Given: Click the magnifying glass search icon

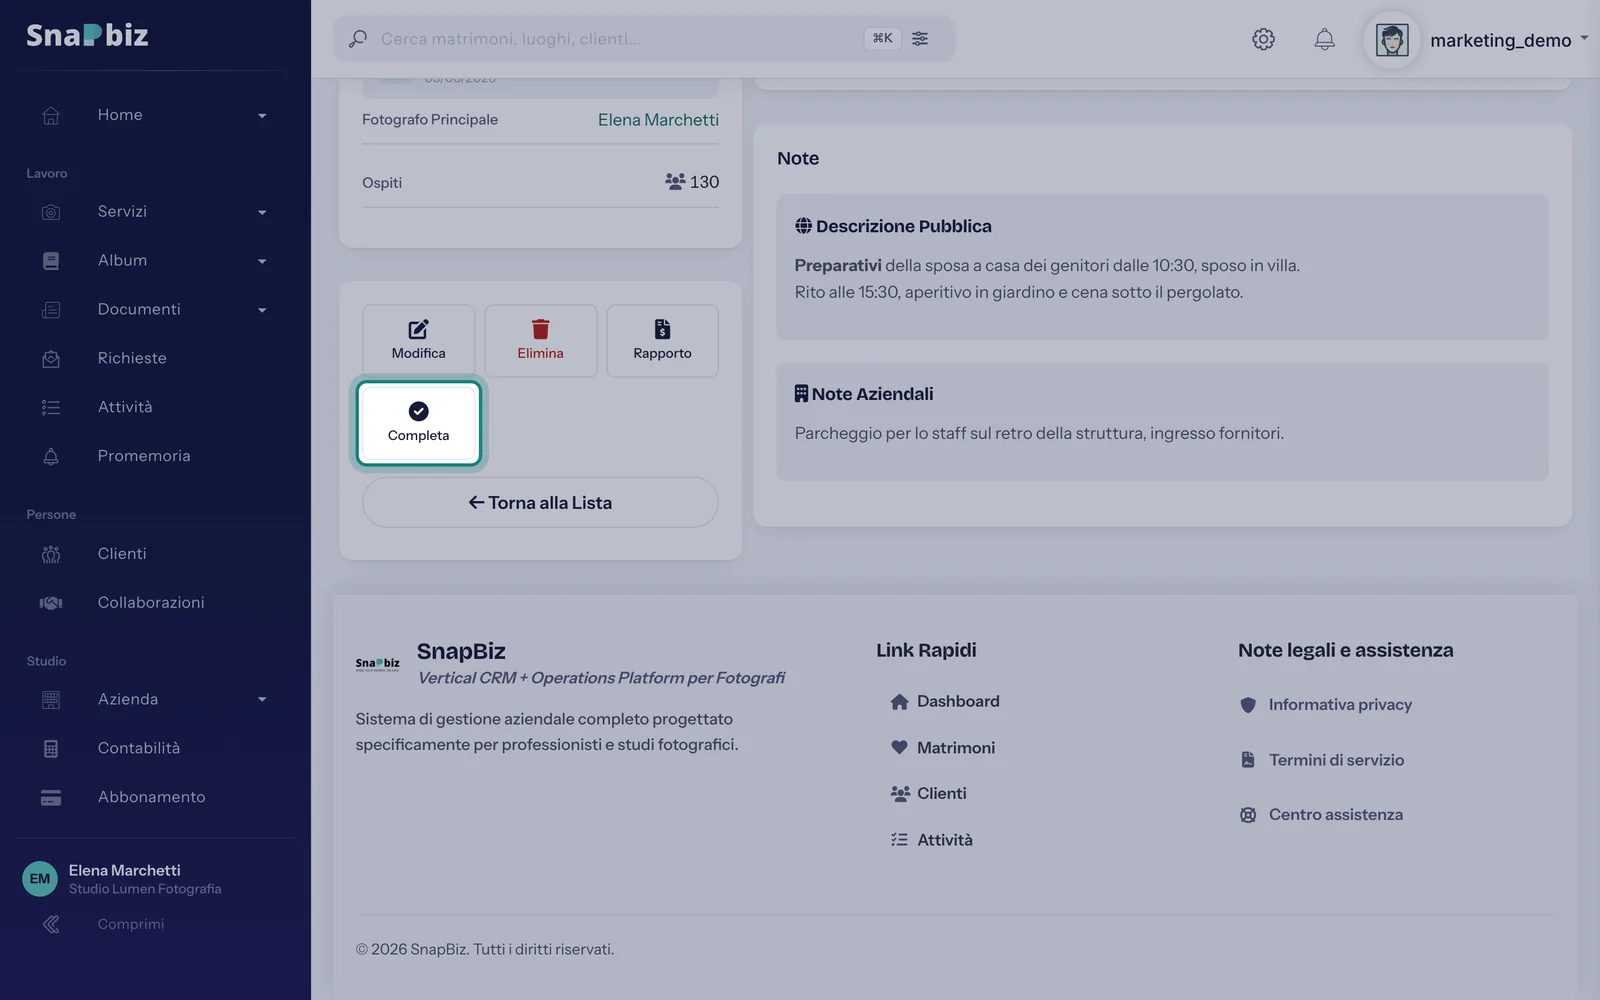Looking at the screenshot, I should coord(357,39).
